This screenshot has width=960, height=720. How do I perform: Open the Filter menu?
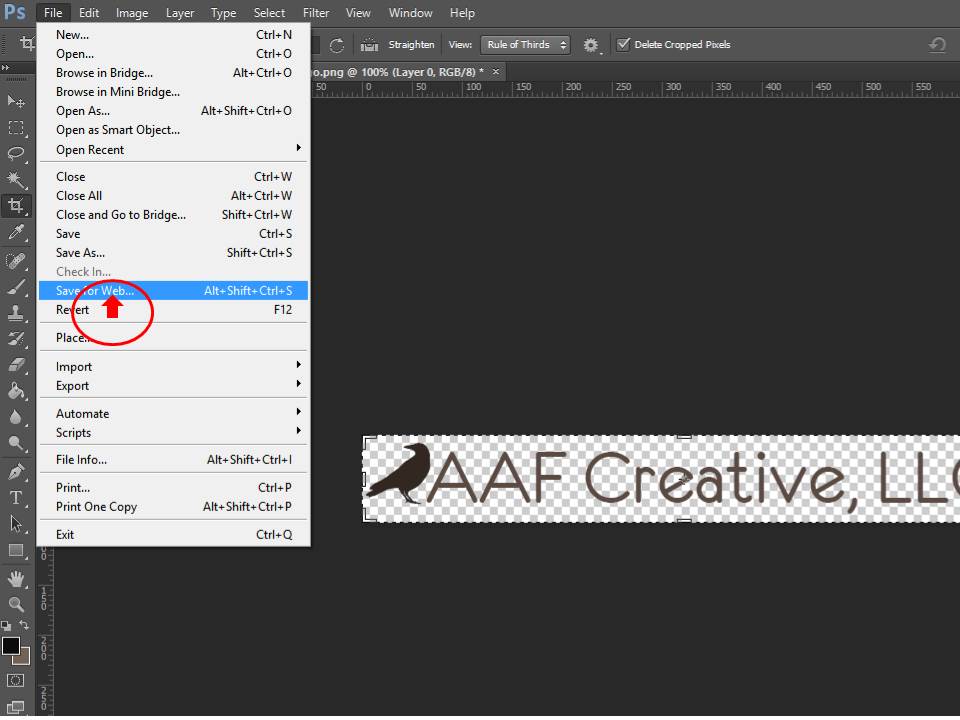click(x=316, y=13)
